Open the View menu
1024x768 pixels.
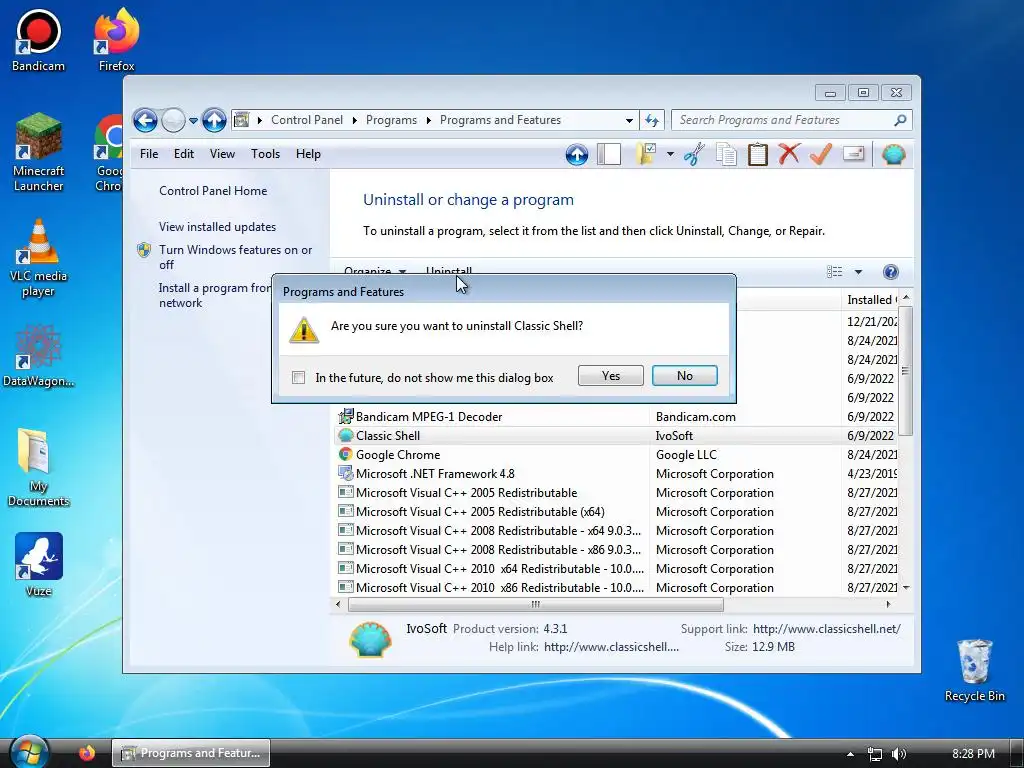tap(222, 154)
